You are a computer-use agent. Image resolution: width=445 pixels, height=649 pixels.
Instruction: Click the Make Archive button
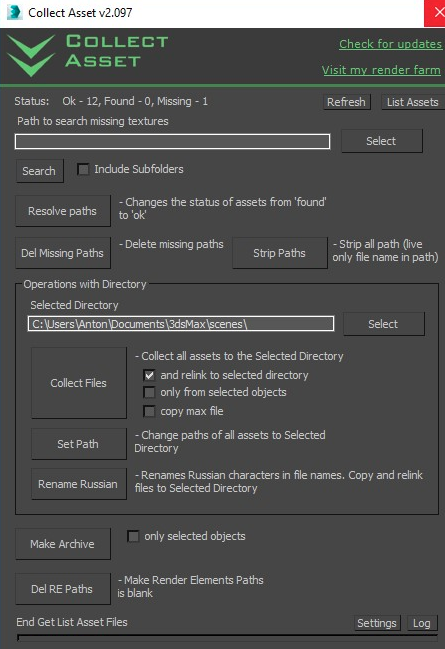(x=63, y=544)
